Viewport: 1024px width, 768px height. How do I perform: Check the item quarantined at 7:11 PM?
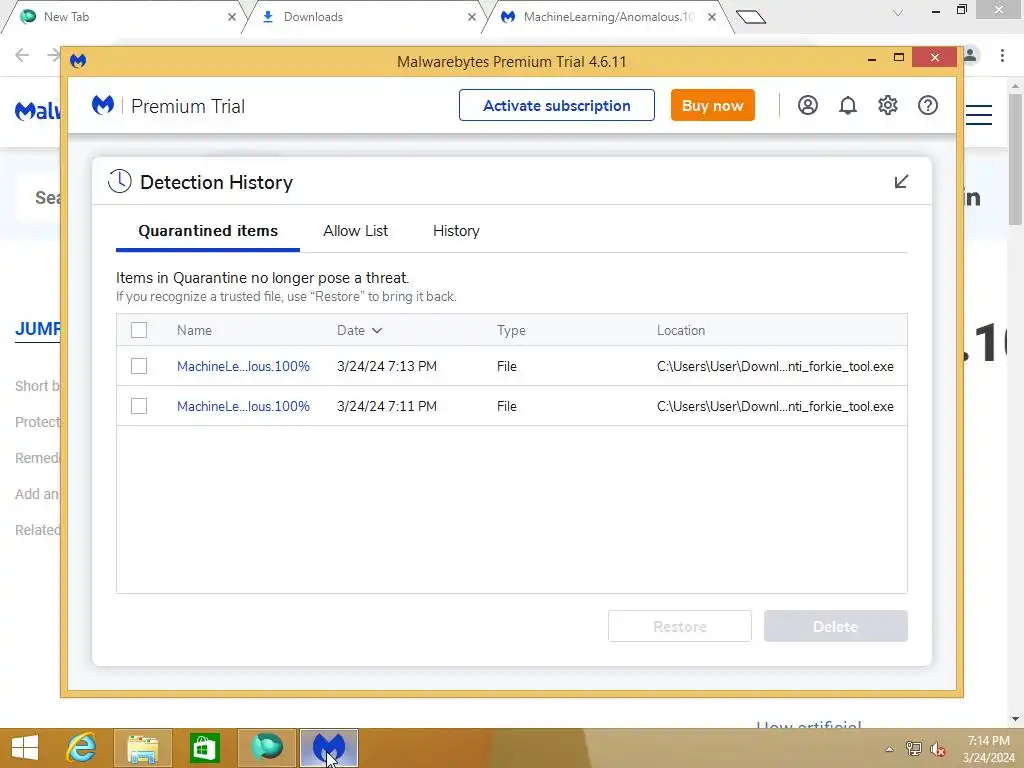coord(138,406)
